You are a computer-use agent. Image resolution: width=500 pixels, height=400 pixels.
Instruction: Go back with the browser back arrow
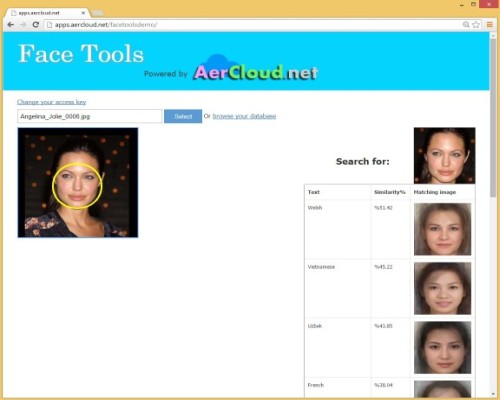point(11,25)
